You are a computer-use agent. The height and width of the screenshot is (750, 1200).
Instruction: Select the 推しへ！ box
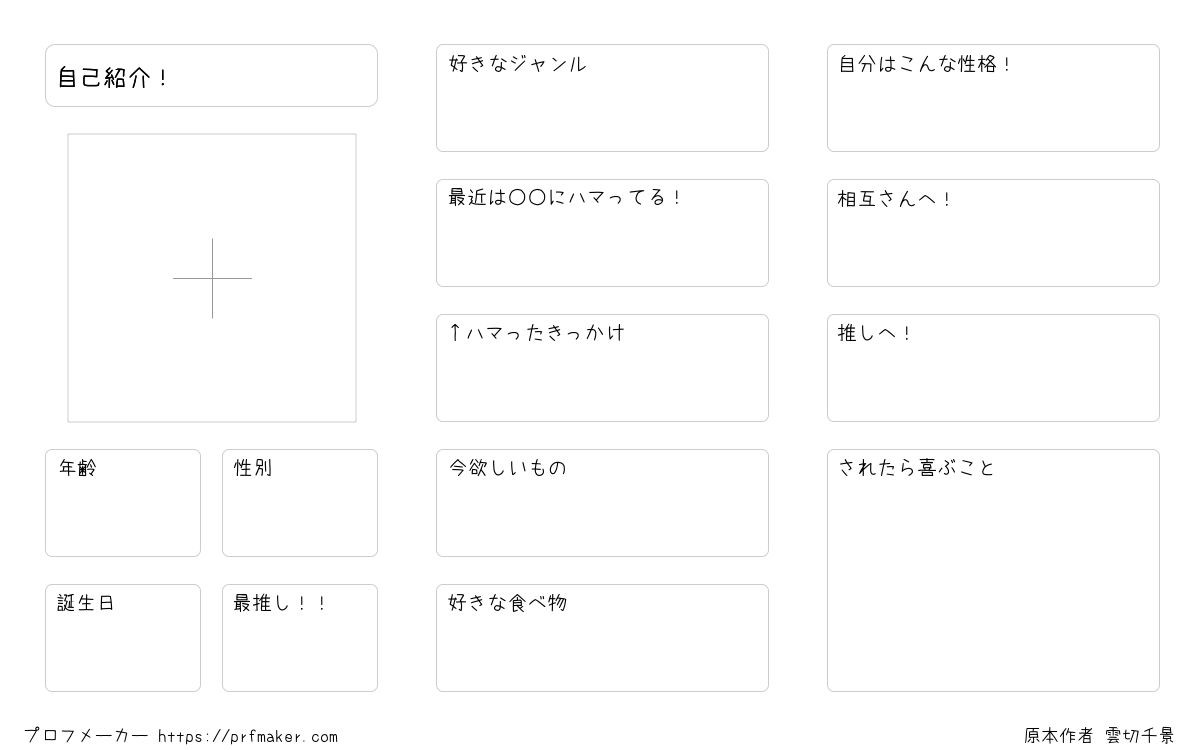click(993, 368)
